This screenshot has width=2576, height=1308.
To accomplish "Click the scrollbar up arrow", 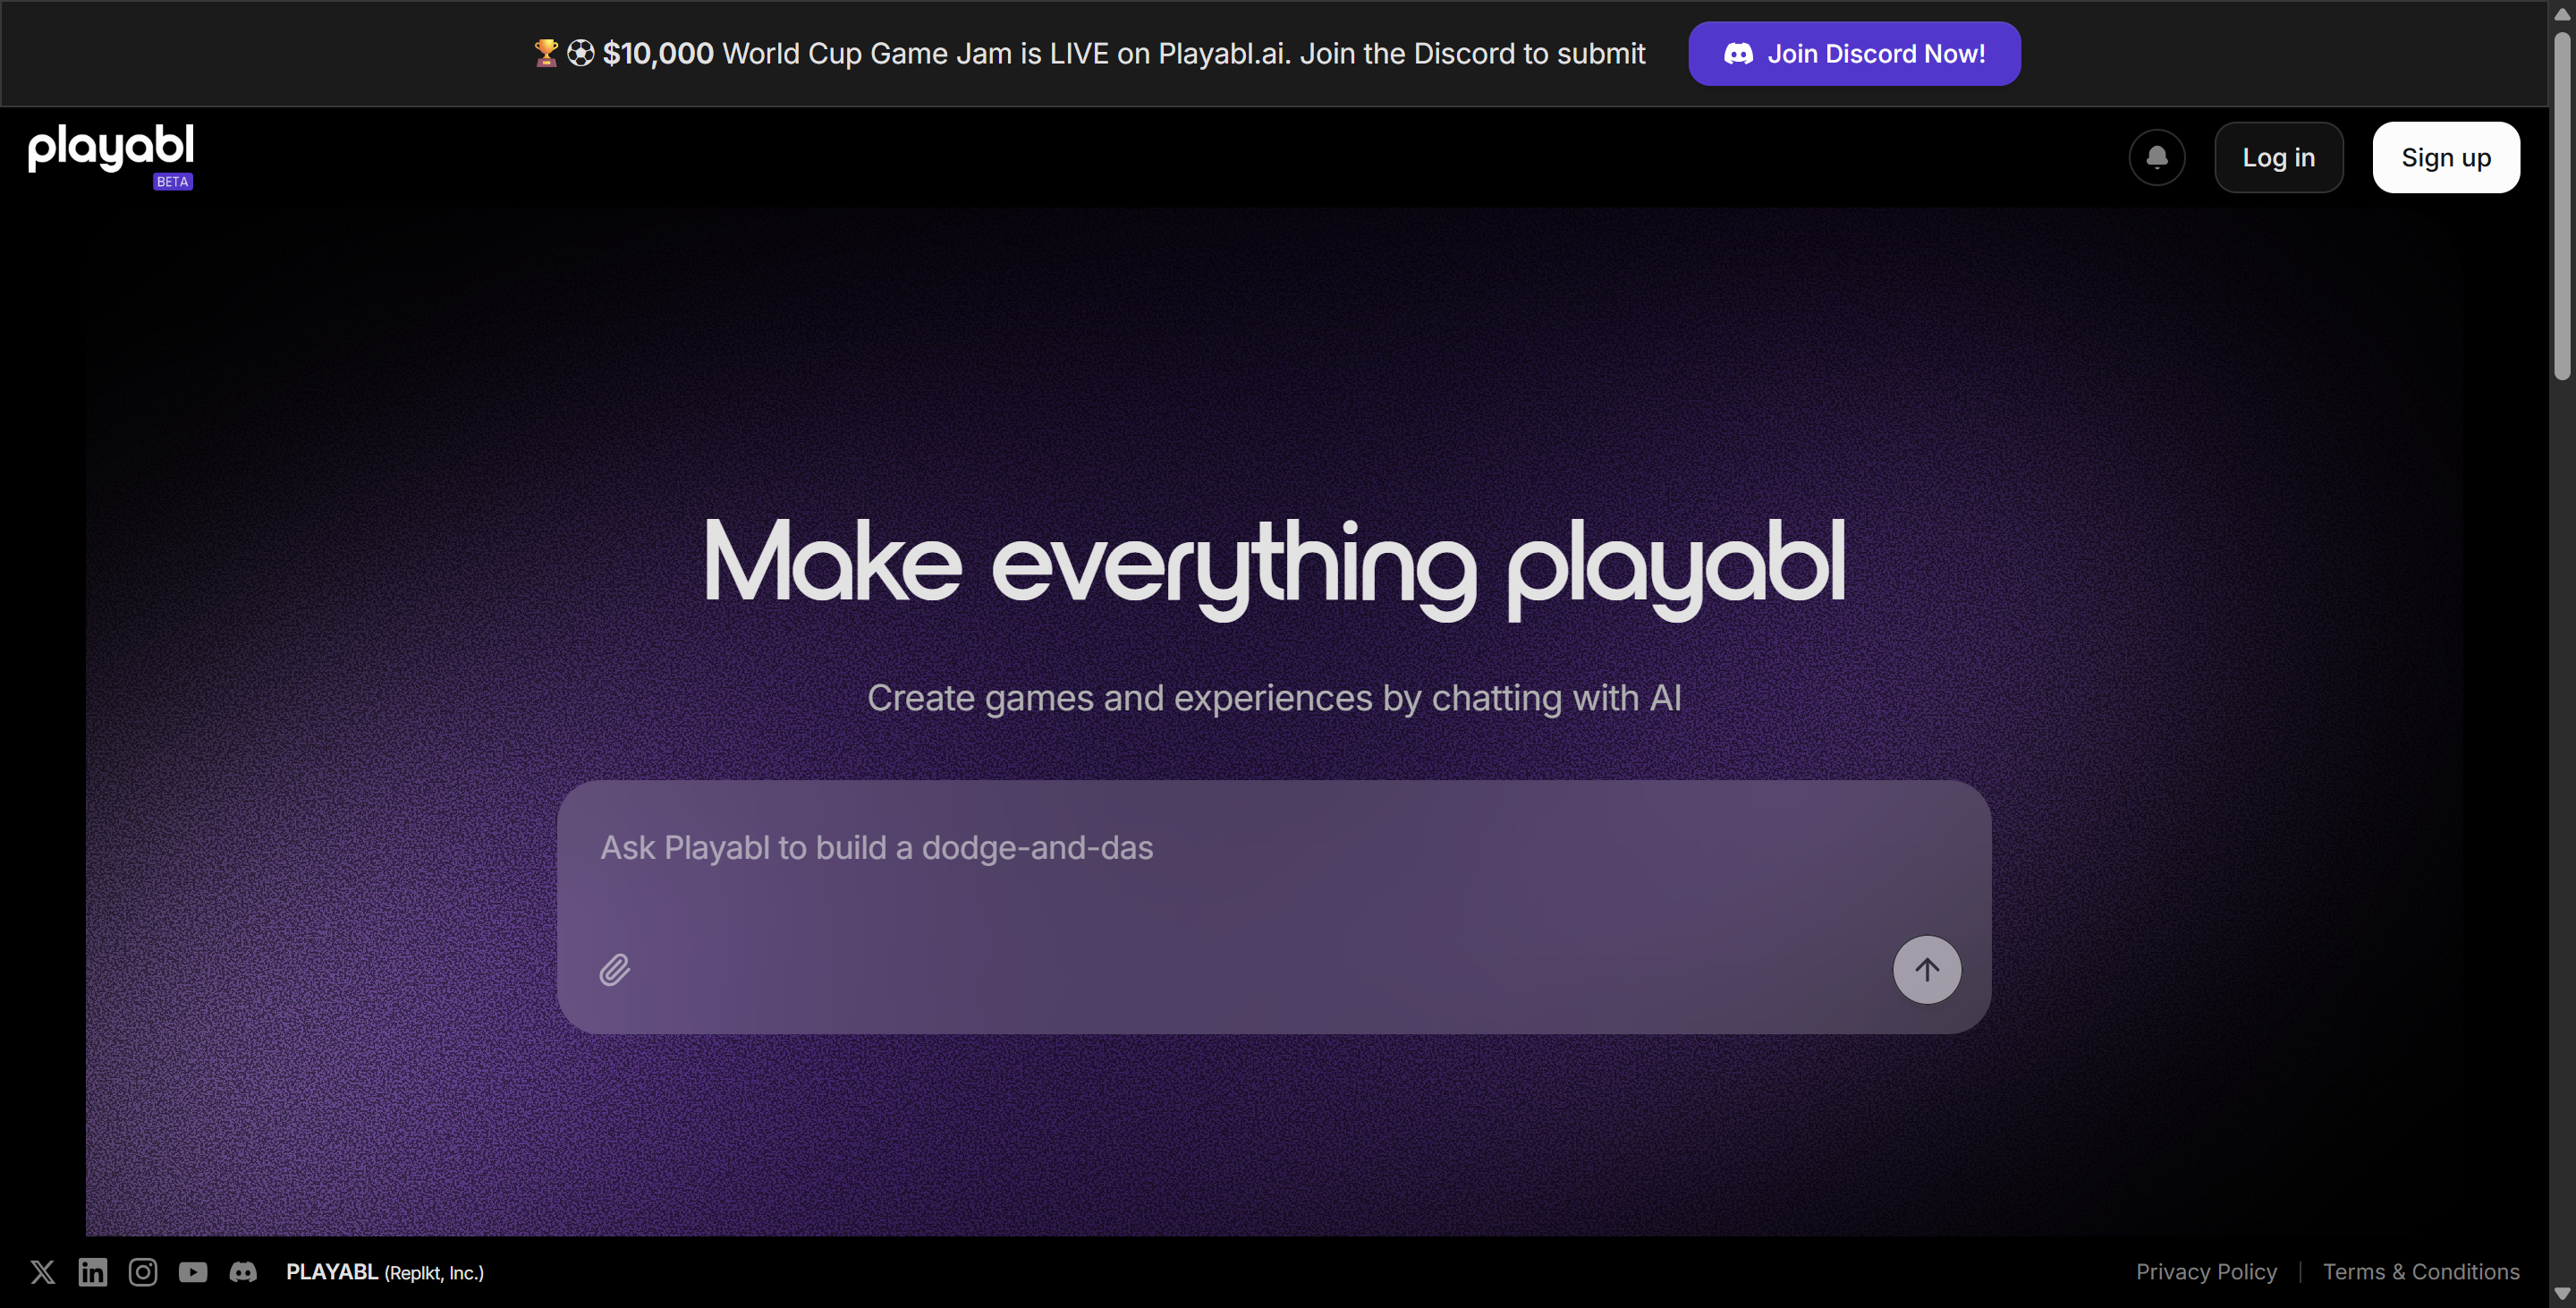I will tap(2561, 13).
